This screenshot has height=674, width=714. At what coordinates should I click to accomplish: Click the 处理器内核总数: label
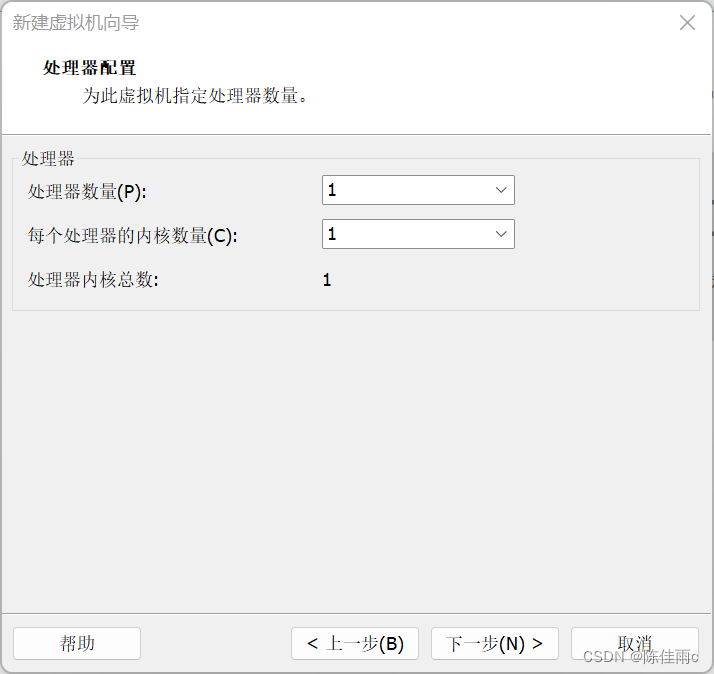click(x=93, y=280)
